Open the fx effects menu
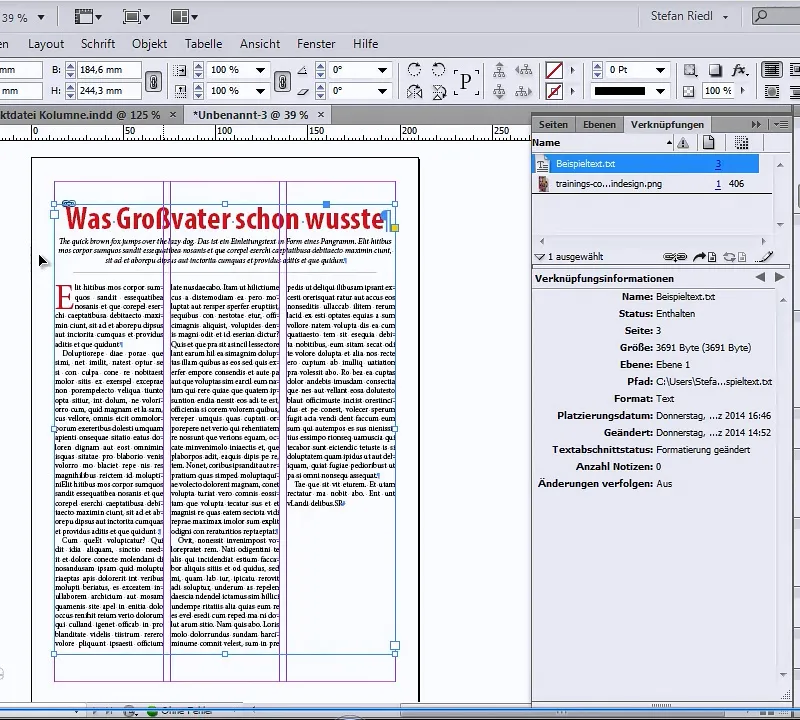This screenshot has height=720, width=800. pyautogui.click(x=740, y=70)
